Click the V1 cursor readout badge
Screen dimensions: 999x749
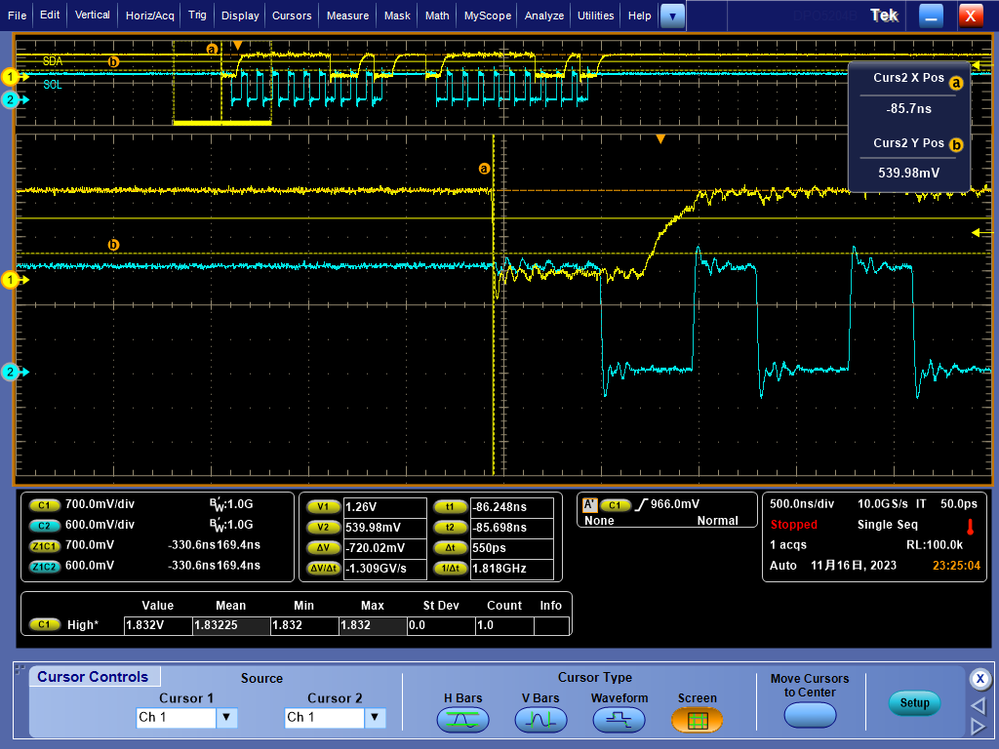[x=324, y=507]
